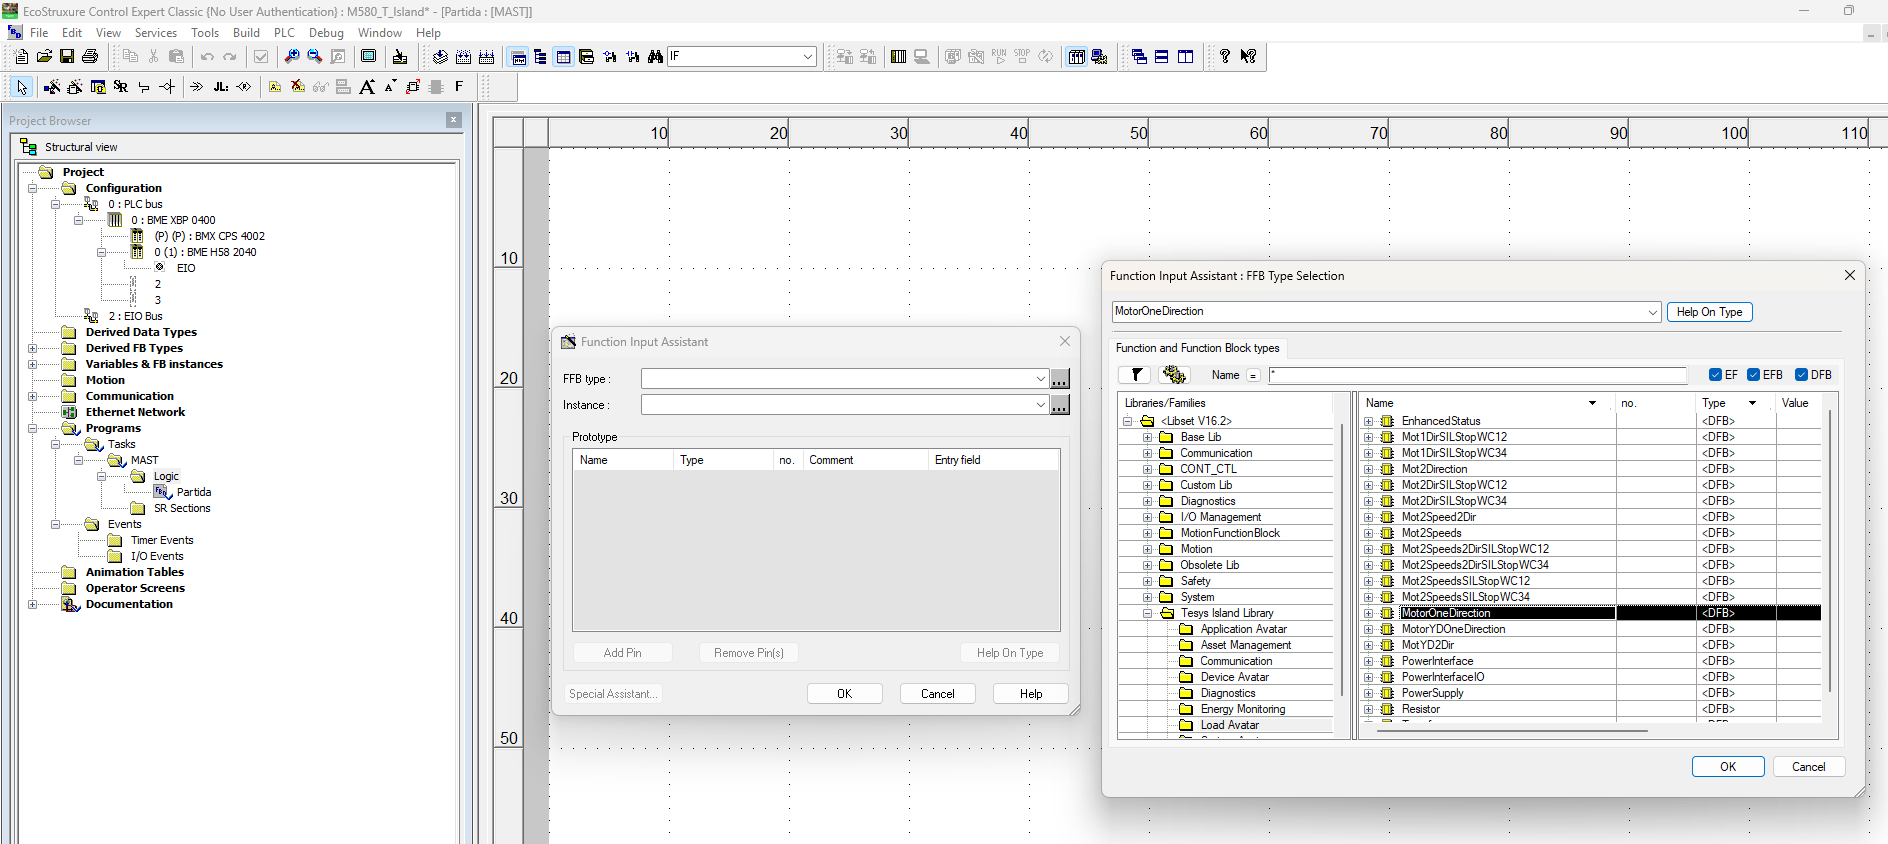This screenshot has width=1888, height=844.
Task: Select the Partida section in the project tree
Action: [194, 492]
